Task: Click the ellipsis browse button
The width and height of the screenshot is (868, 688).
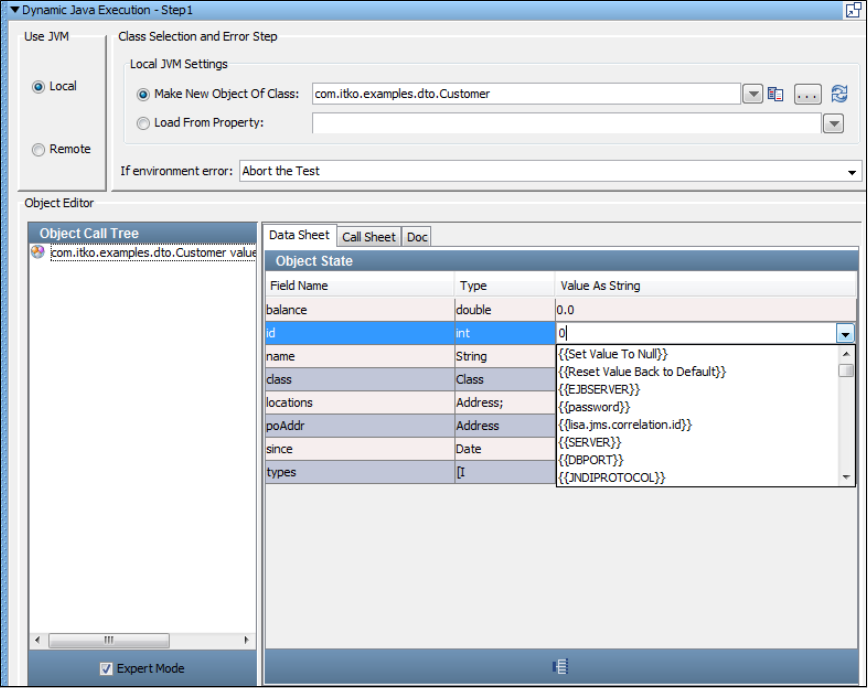Action: point(808,94)
